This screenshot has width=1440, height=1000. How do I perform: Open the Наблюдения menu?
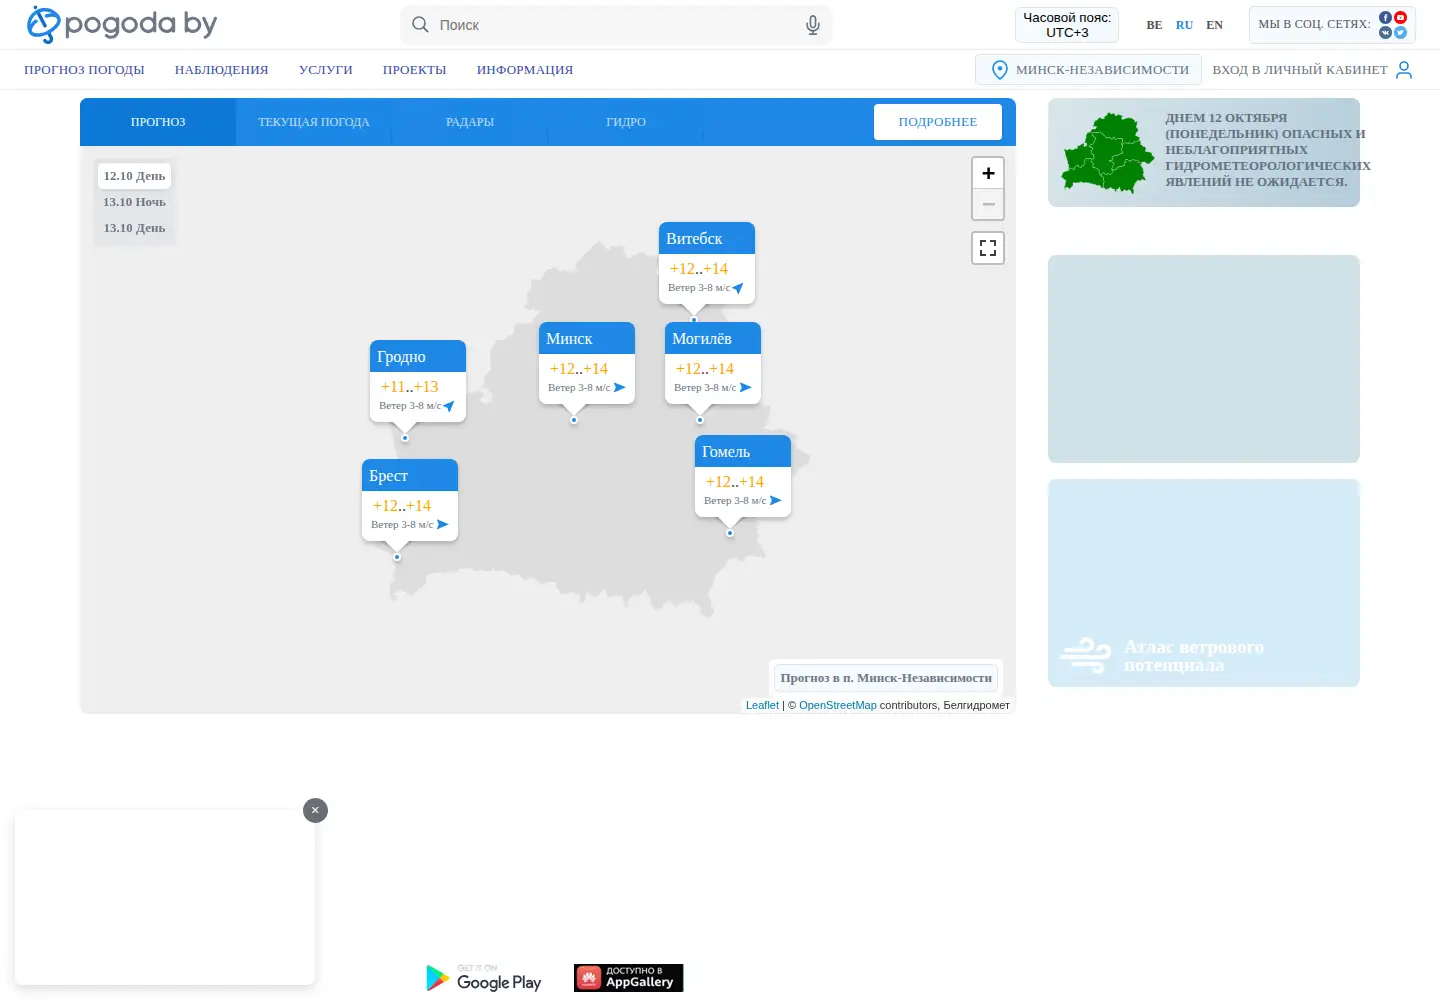pos(221,70)
